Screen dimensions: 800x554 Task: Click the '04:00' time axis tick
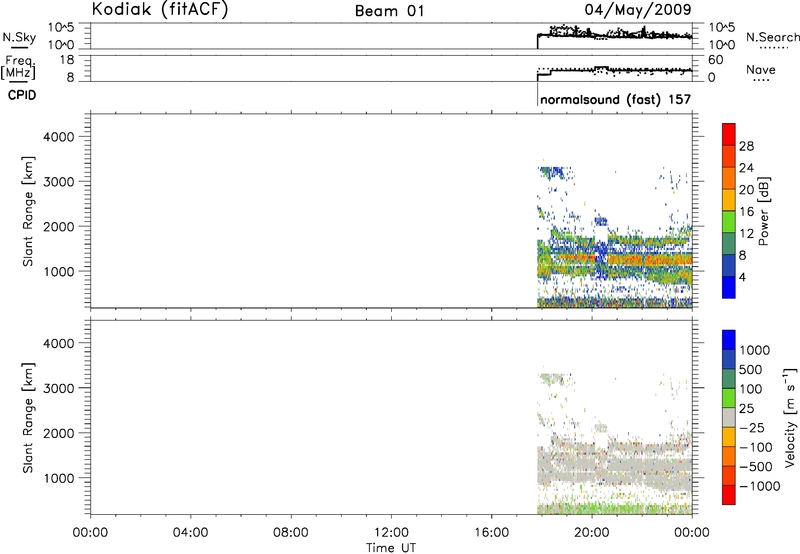coord(190,533)
